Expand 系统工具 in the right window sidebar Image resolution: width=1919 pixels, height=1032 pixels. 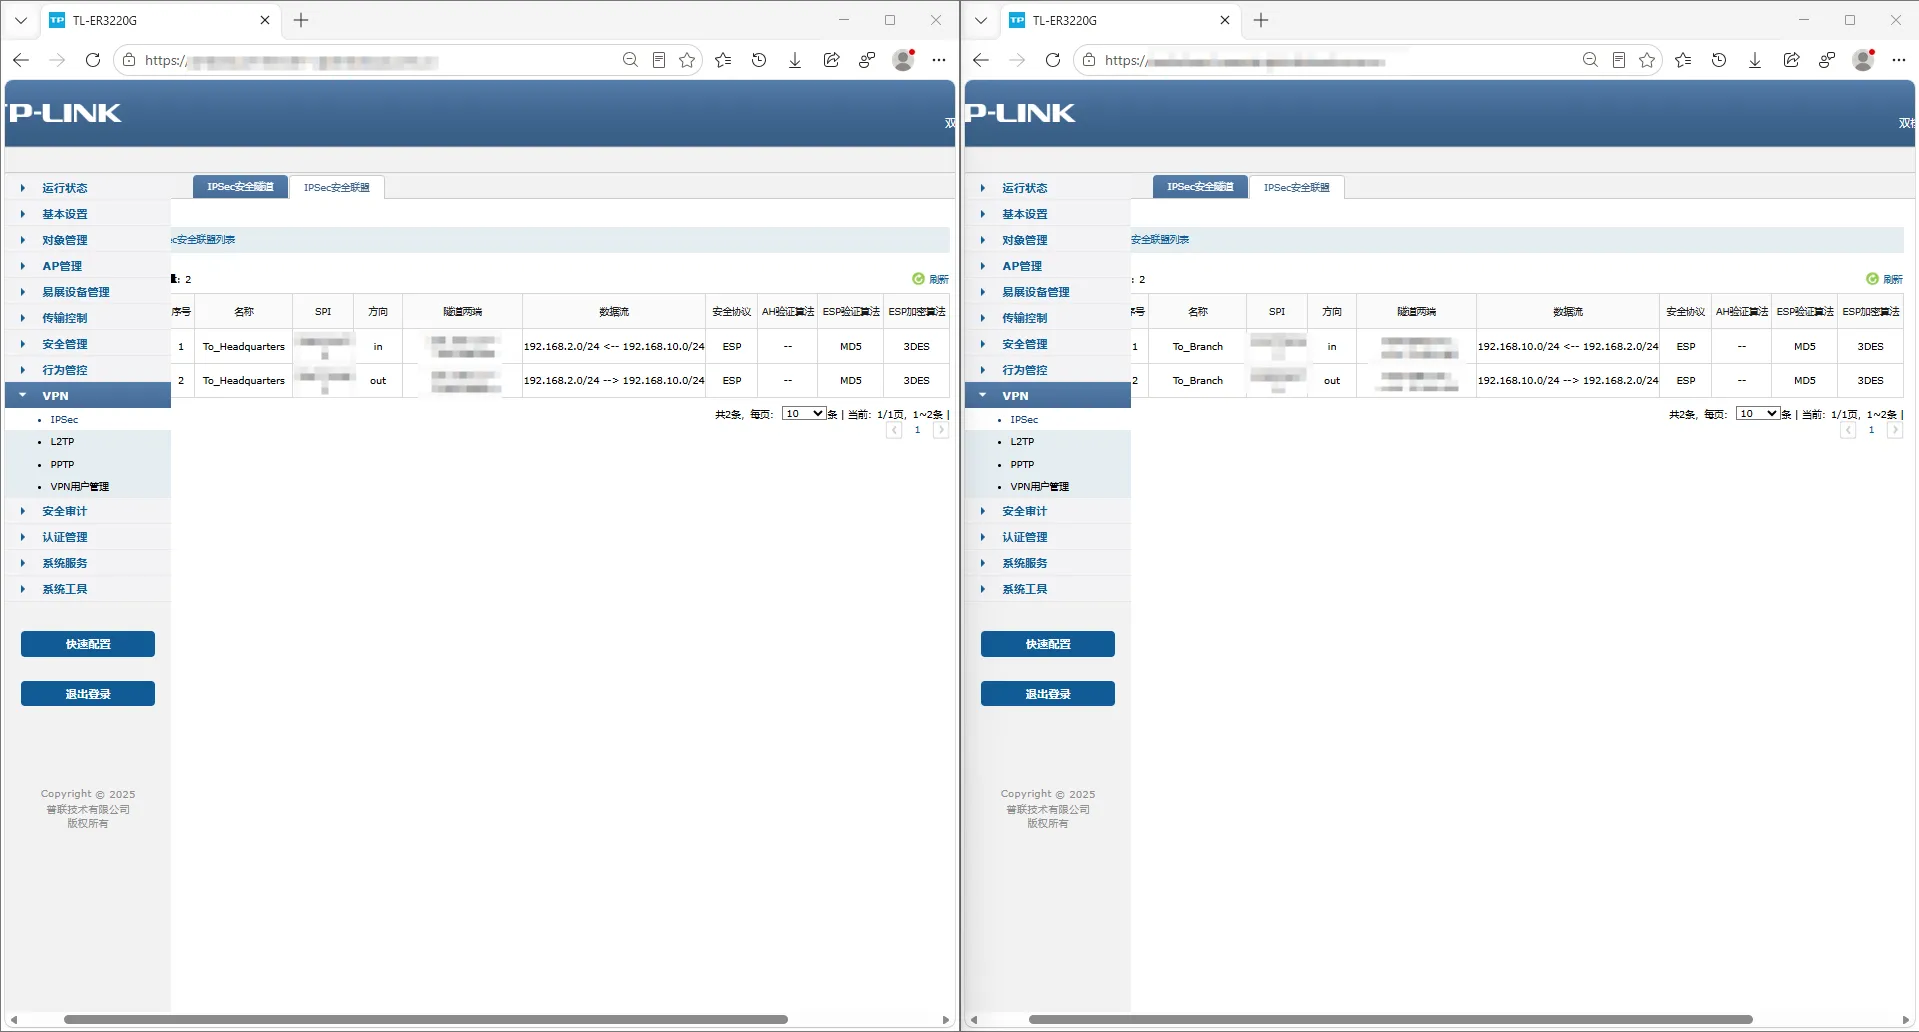point(1024,589)
